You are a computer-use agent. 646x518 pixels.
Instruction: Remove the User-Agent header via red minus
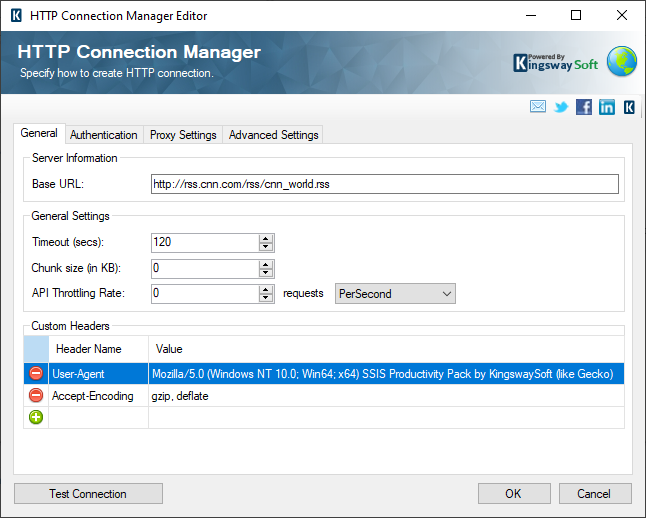36,373
